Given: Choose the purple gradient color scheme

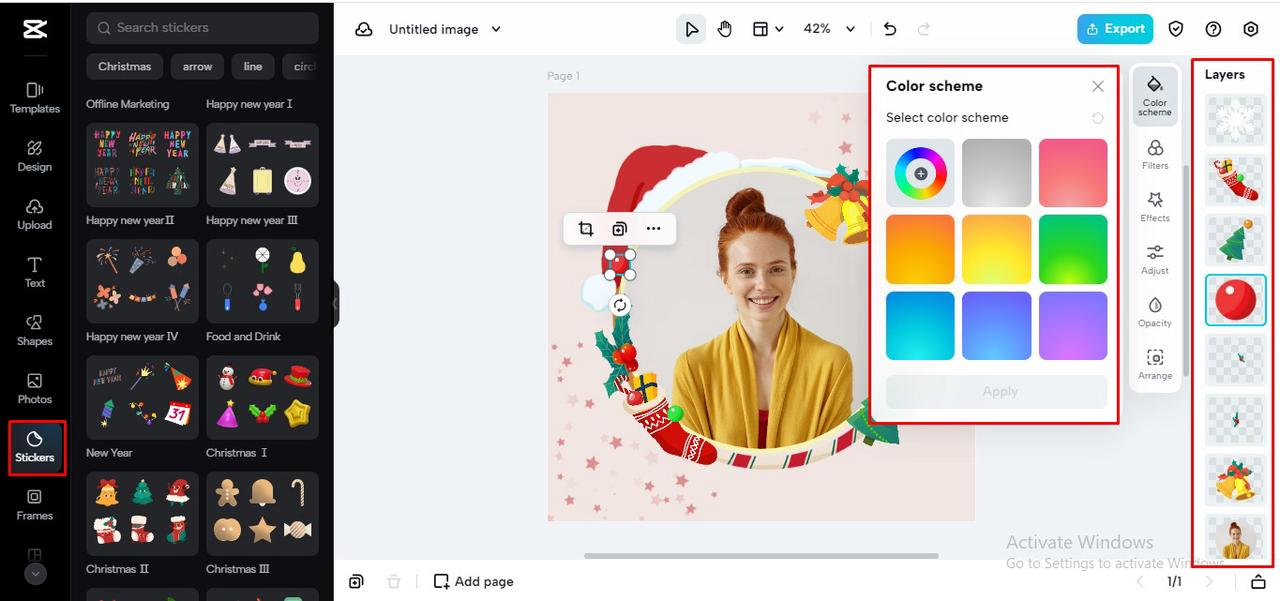Looking at the screenshot, I should pyautogui.click(x=1073, y=326).
